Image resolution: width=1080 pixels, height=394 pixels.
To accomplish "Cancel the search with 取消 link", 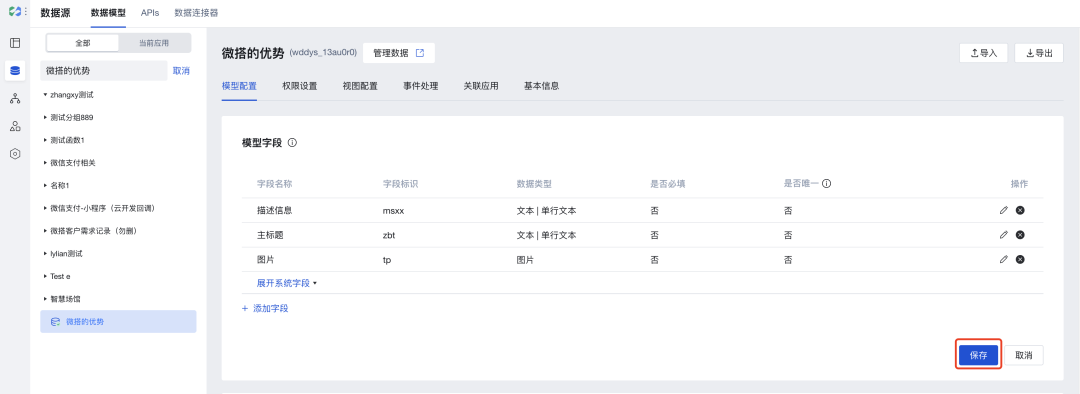I will tap(181, 71).
